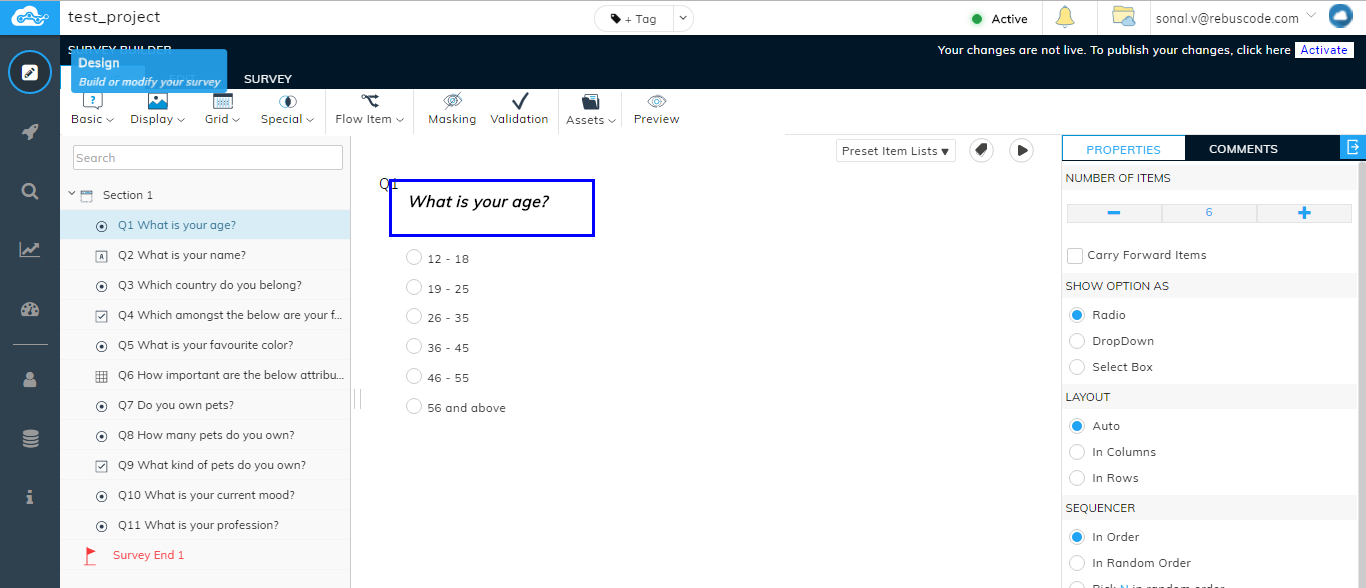Increase number of items with plus button
Screen dimensions: 1366x588
tap(1304, 213)
